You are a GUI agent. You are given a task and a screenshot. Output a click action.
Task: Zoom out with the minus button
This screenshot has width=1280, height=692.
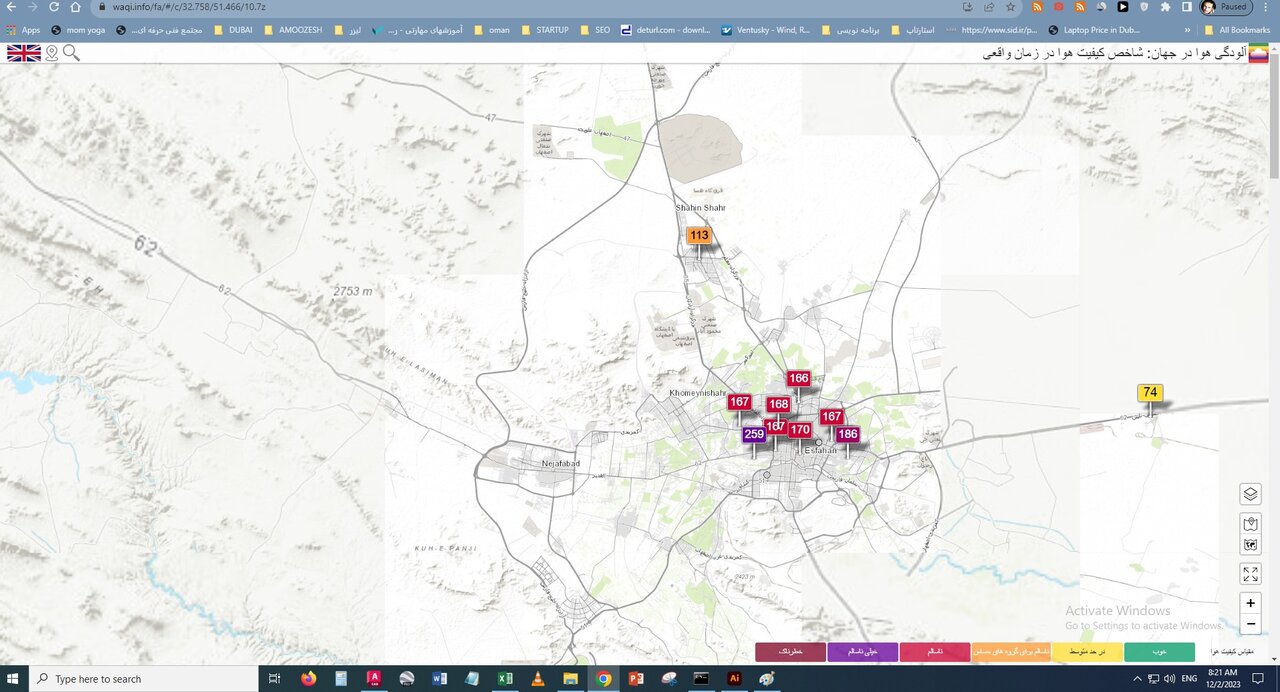pyautogui.click(x=1250, y=625)
